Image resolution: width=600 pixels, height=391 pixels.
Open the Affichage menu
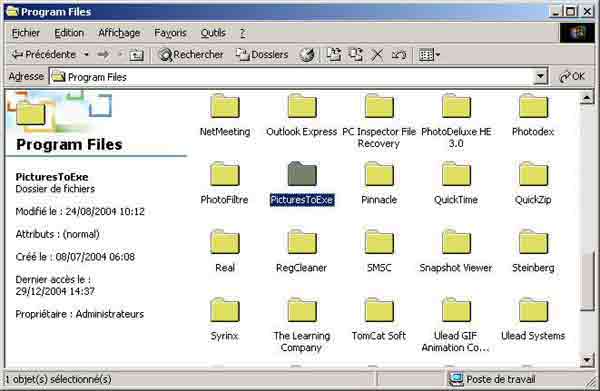click(x=119, y=33)
